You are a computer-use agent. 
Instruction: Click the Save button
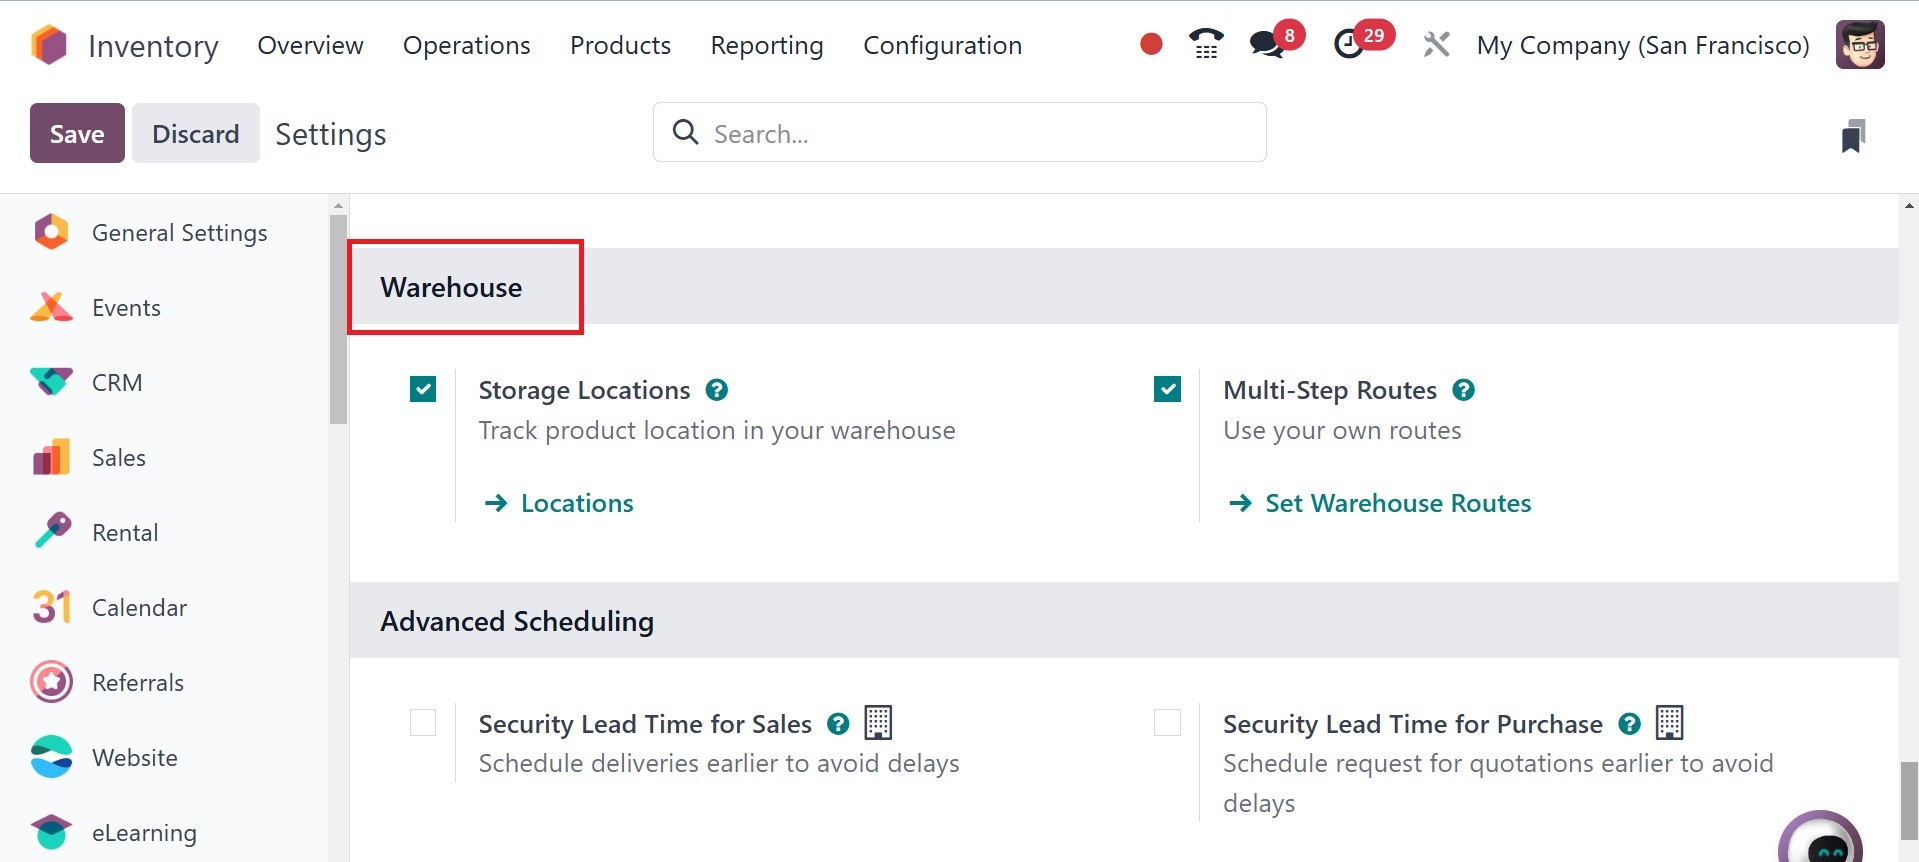tap(77, 133)
